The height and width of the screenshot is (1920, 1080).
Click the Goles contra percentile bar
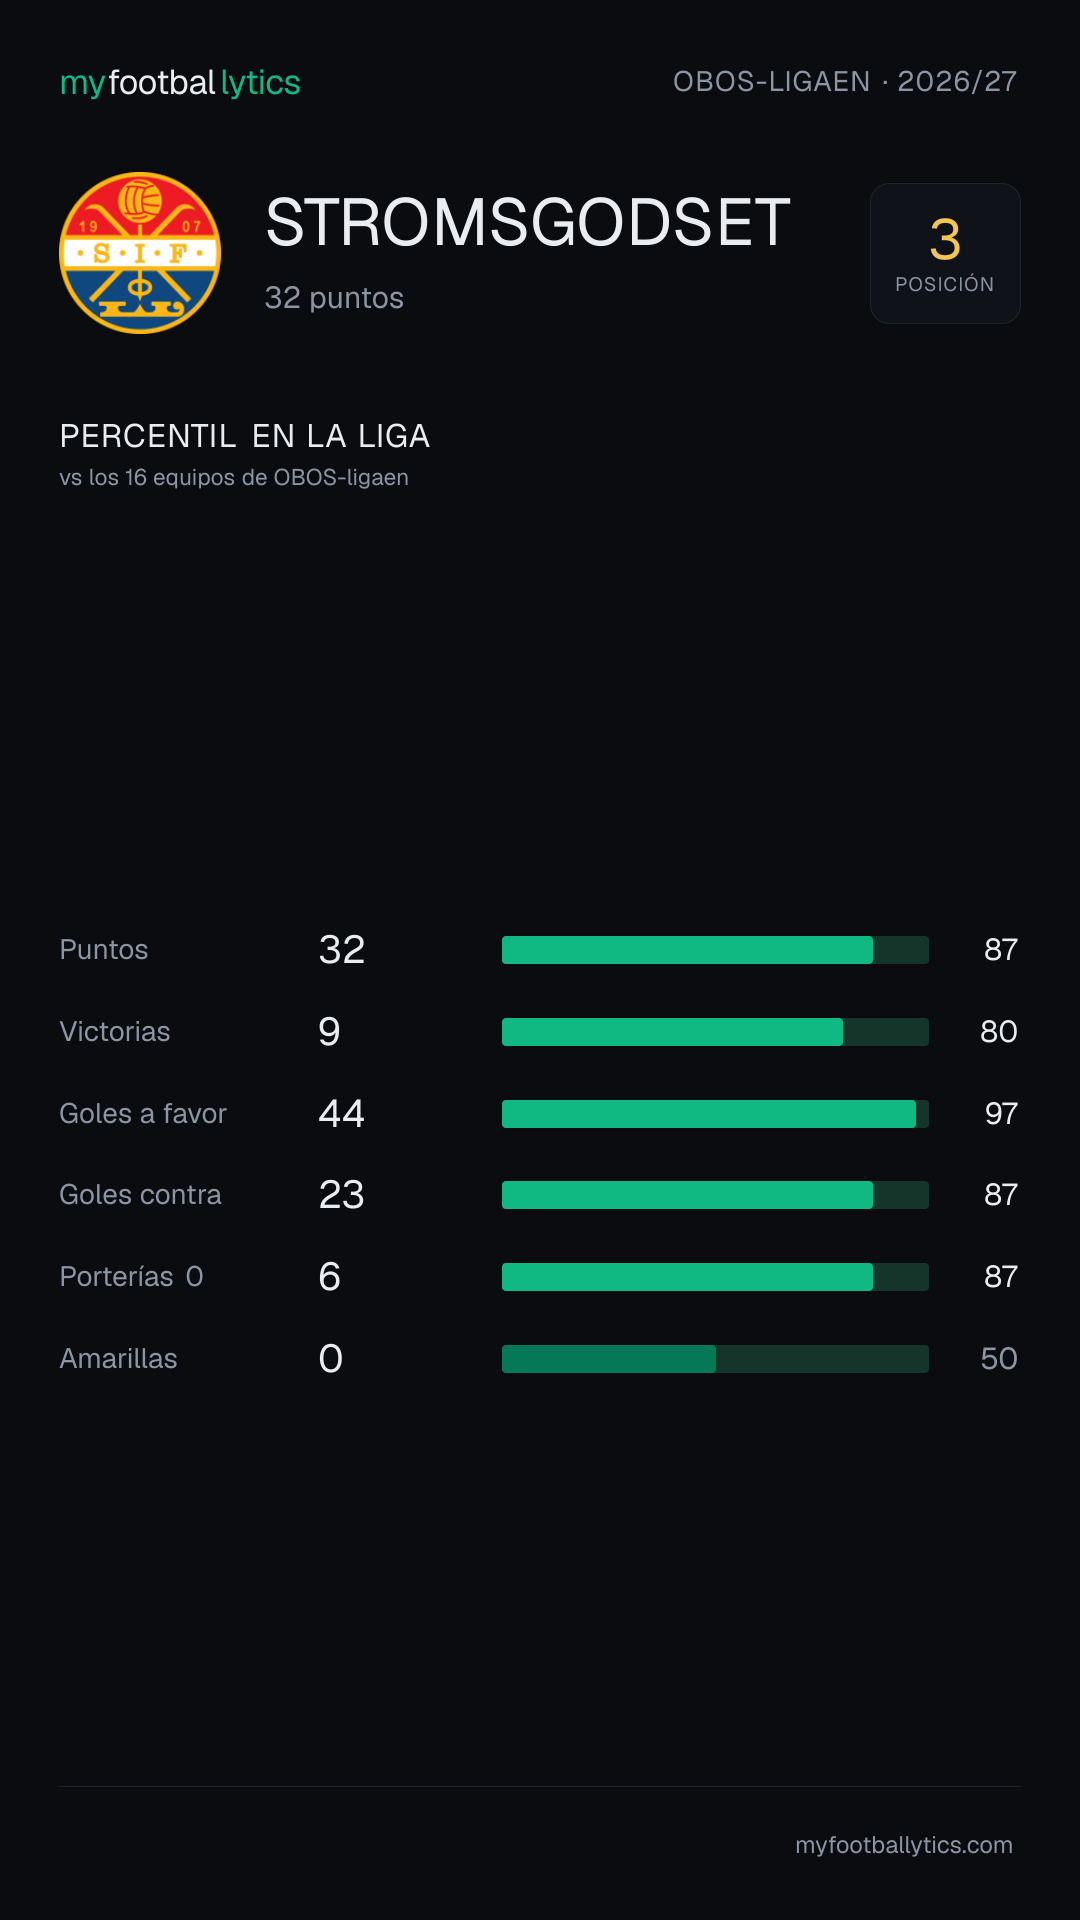click(x=715, y=1195)
